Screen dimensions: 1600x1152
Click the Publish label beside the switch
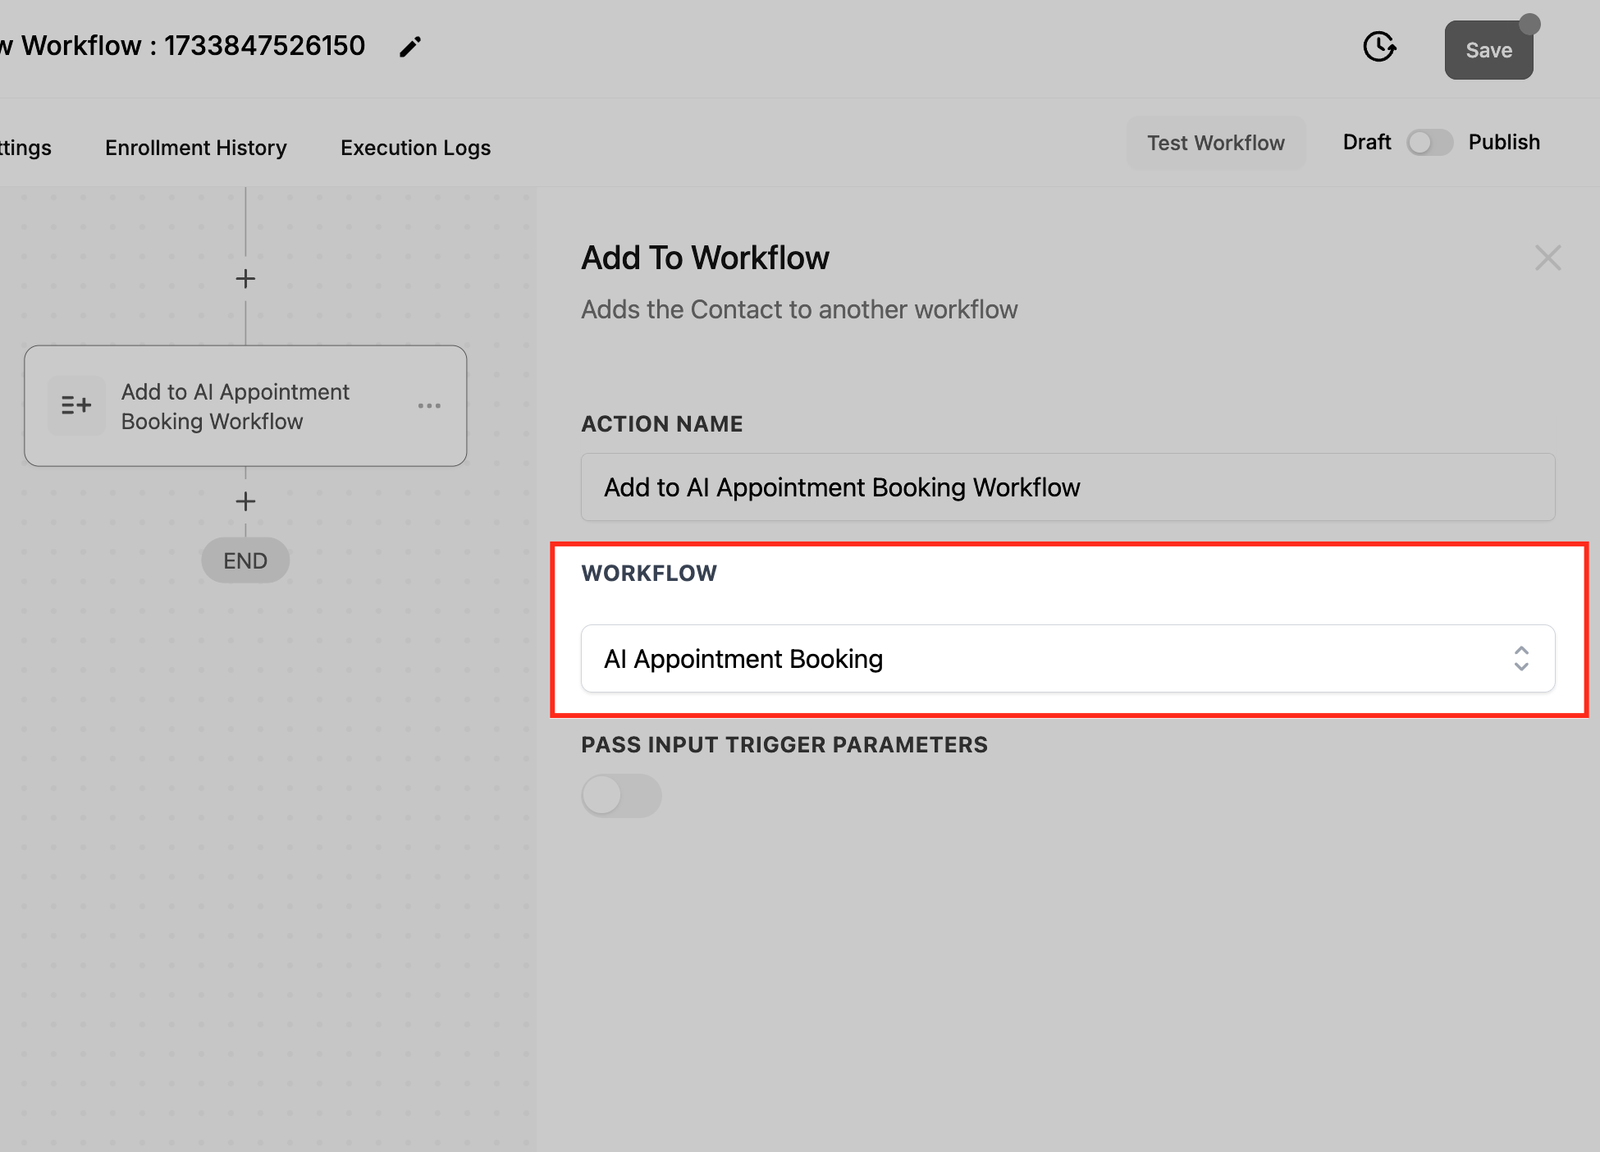1503,143
